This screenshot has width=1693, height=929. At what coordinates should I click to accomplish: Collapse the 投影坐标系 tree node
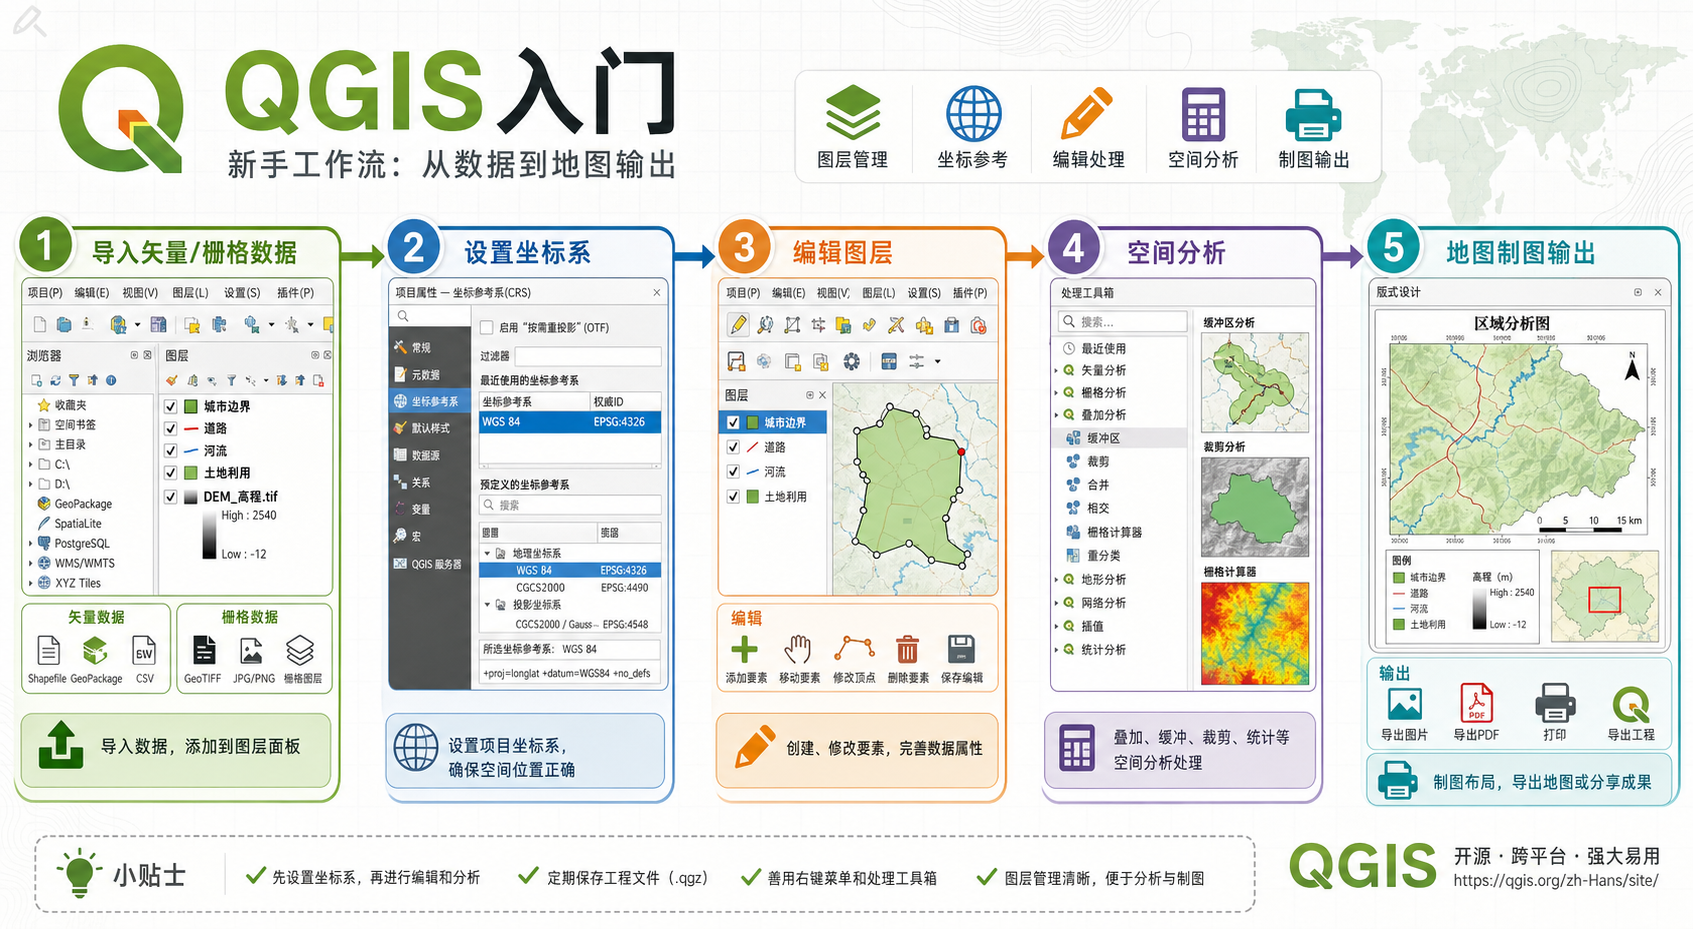(488, 605)
